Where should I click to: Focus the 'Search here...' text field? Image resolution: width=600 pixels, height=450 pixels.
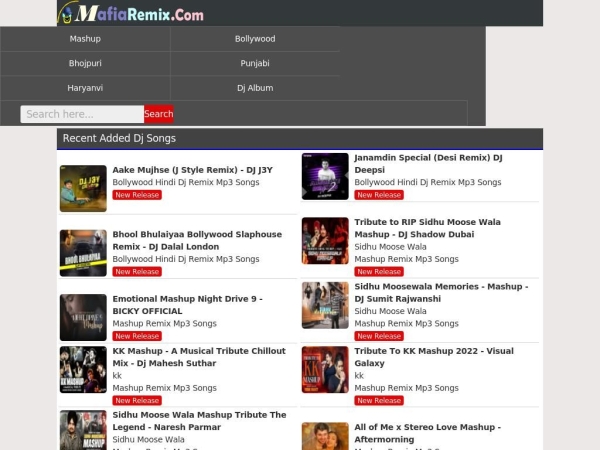82,114
